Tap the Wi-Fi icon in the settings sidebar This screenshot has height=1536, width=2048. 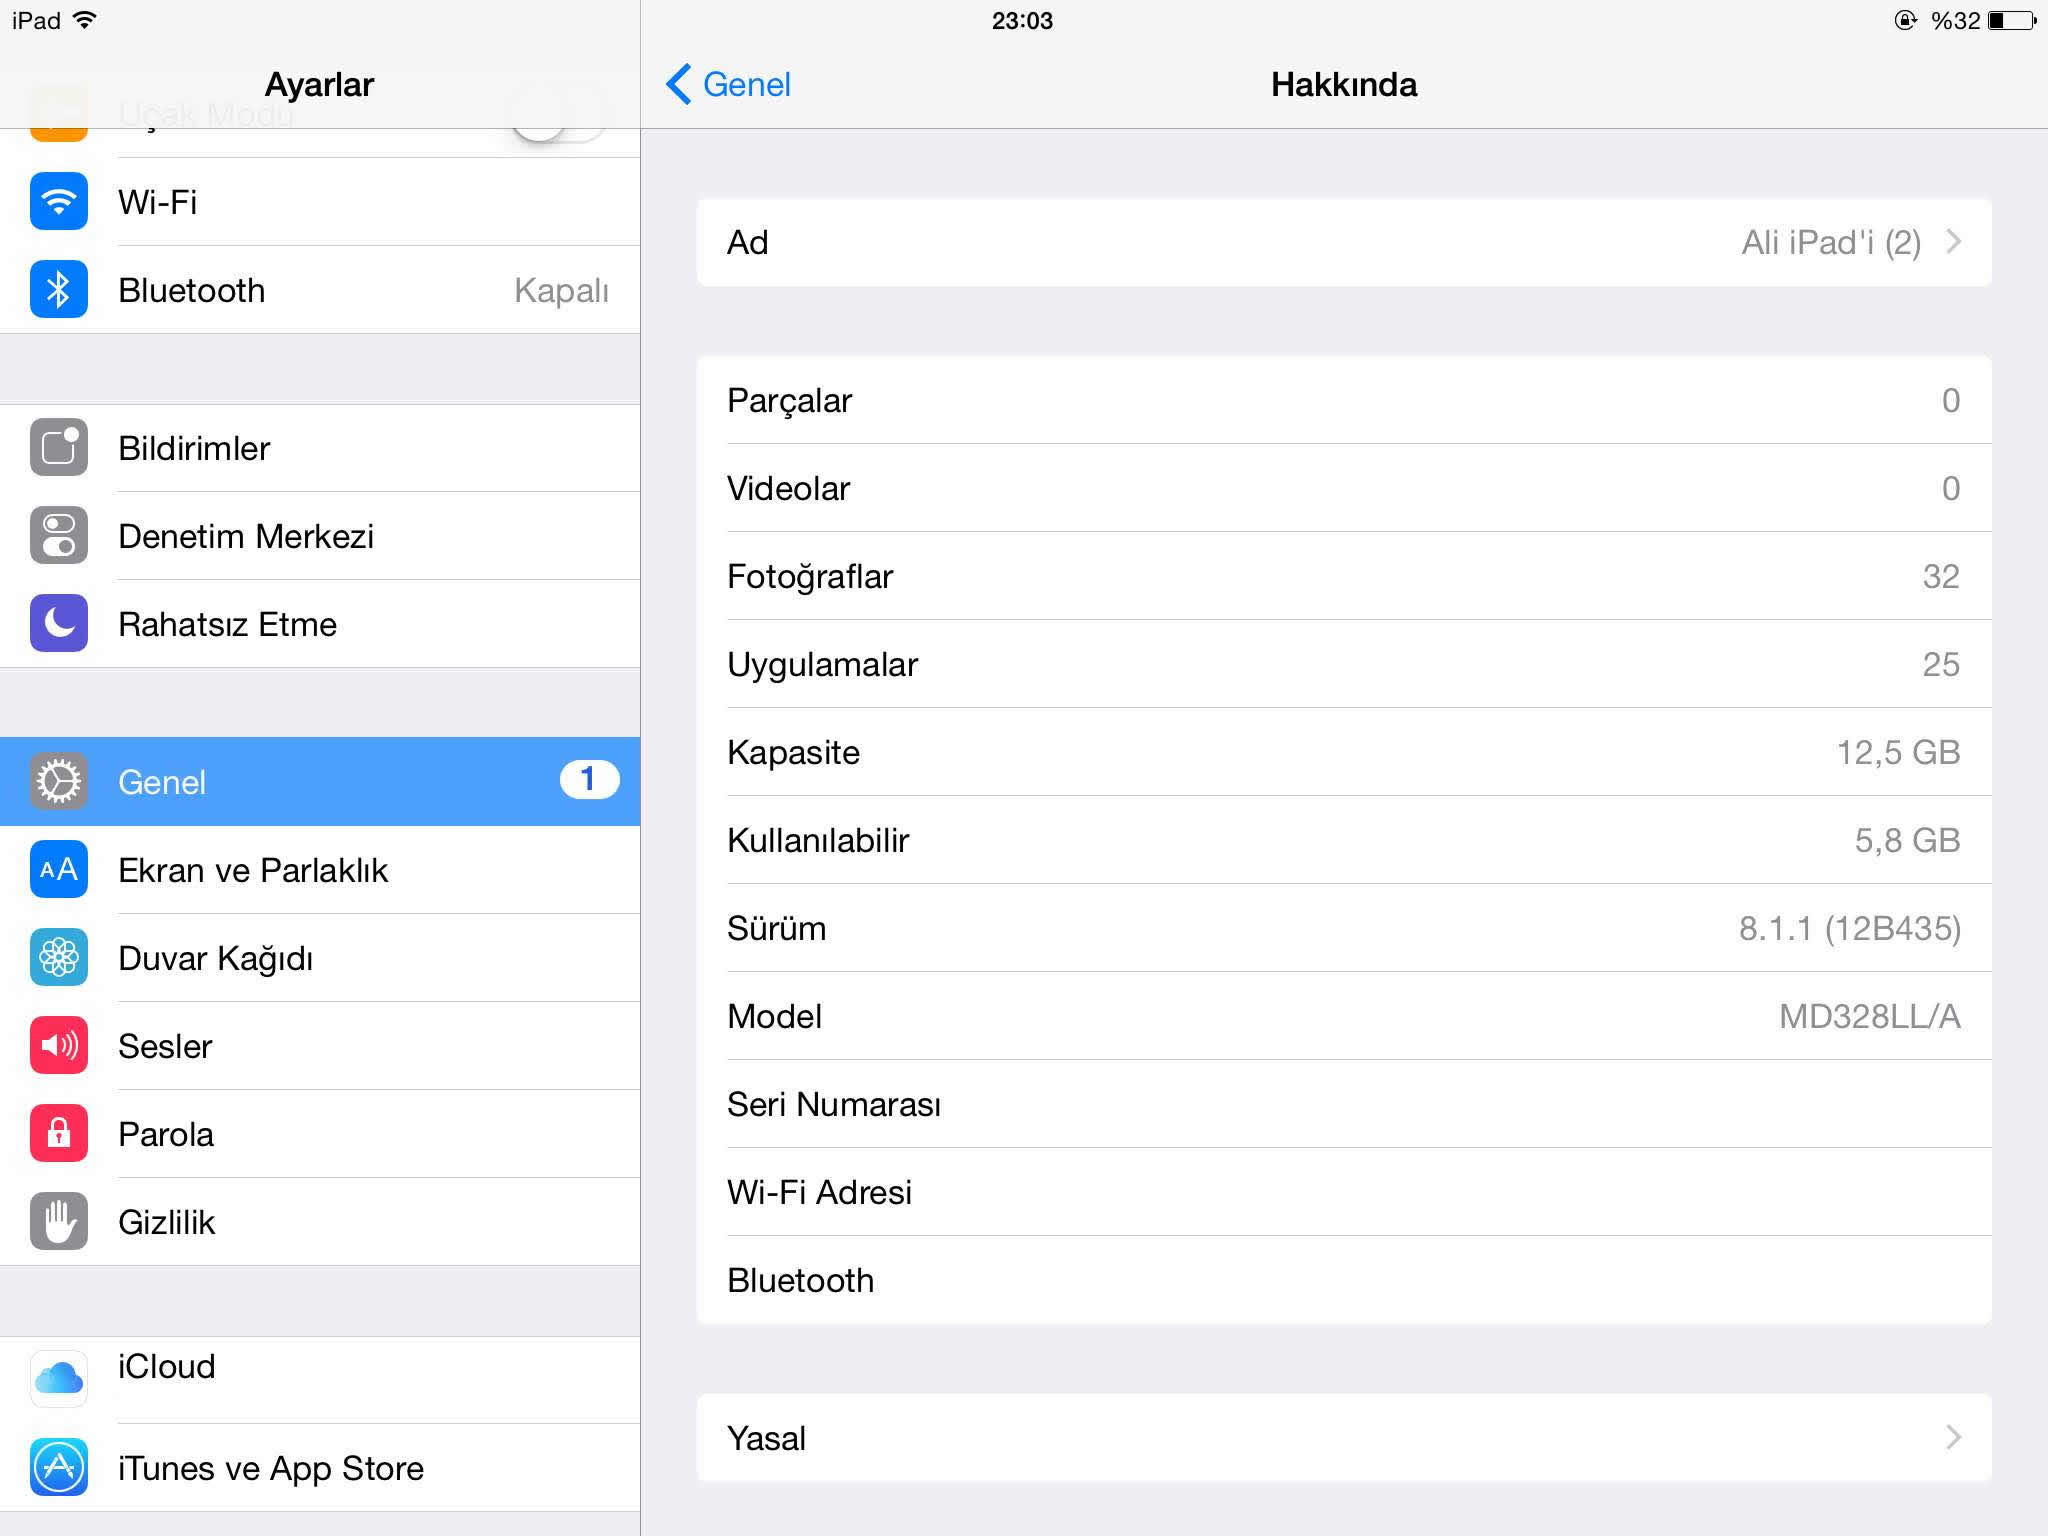(59, 202)
